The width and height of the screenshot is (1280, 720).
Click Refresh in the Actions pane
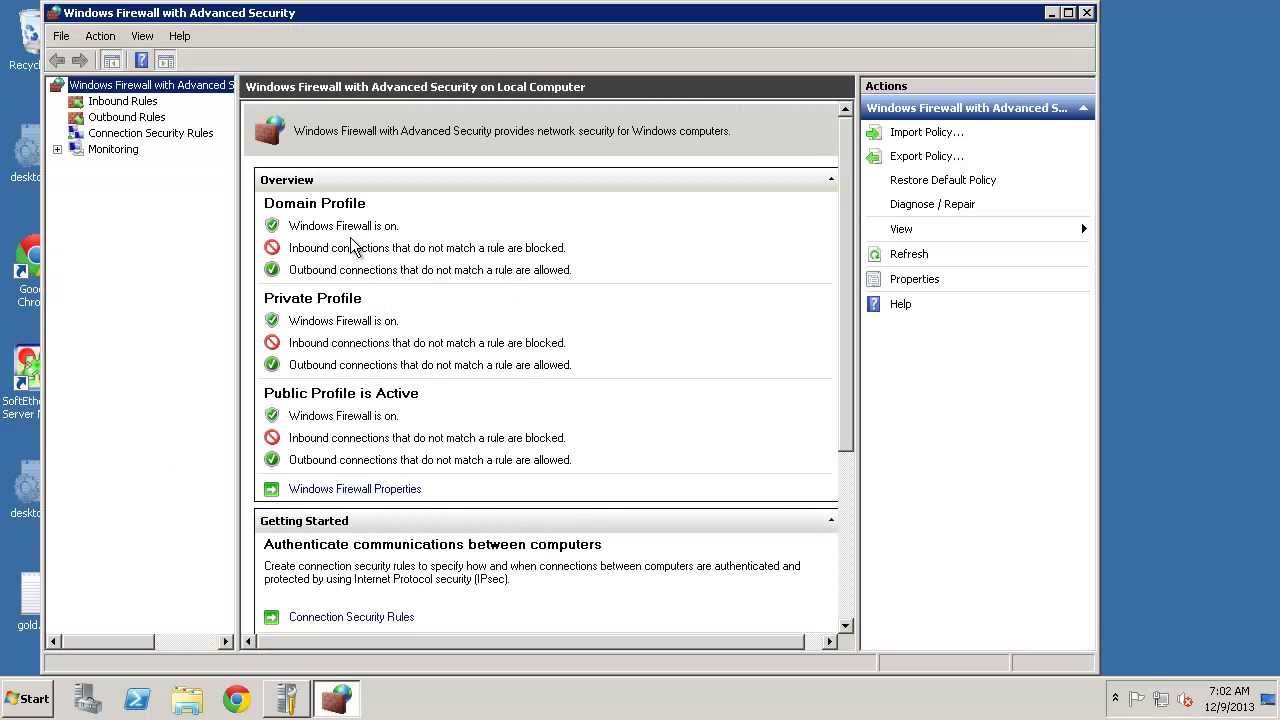[x=909, y=254]
